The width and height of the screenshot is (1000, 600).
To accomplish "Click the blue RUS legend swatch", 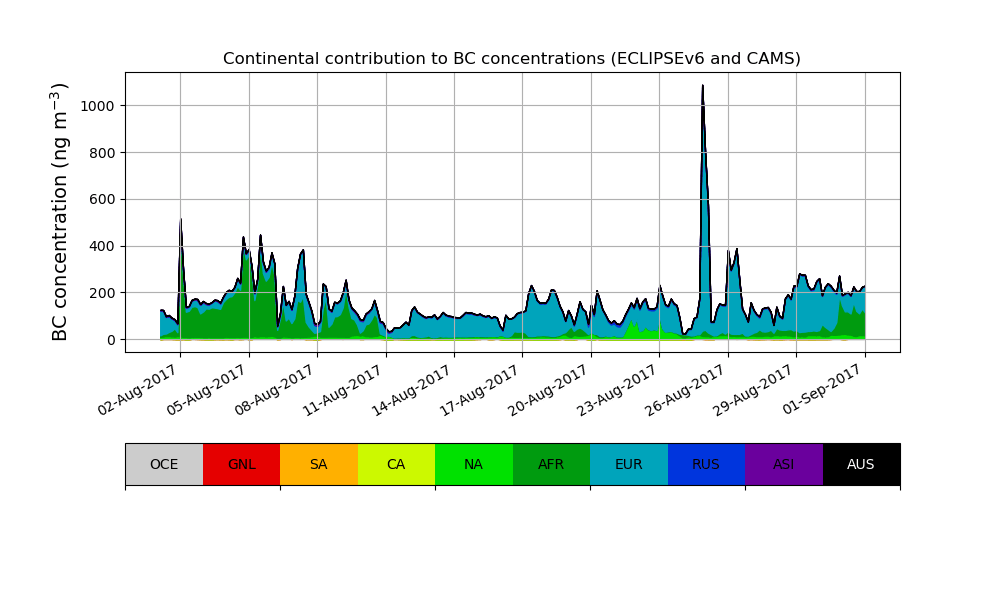I will click(706, 464).
